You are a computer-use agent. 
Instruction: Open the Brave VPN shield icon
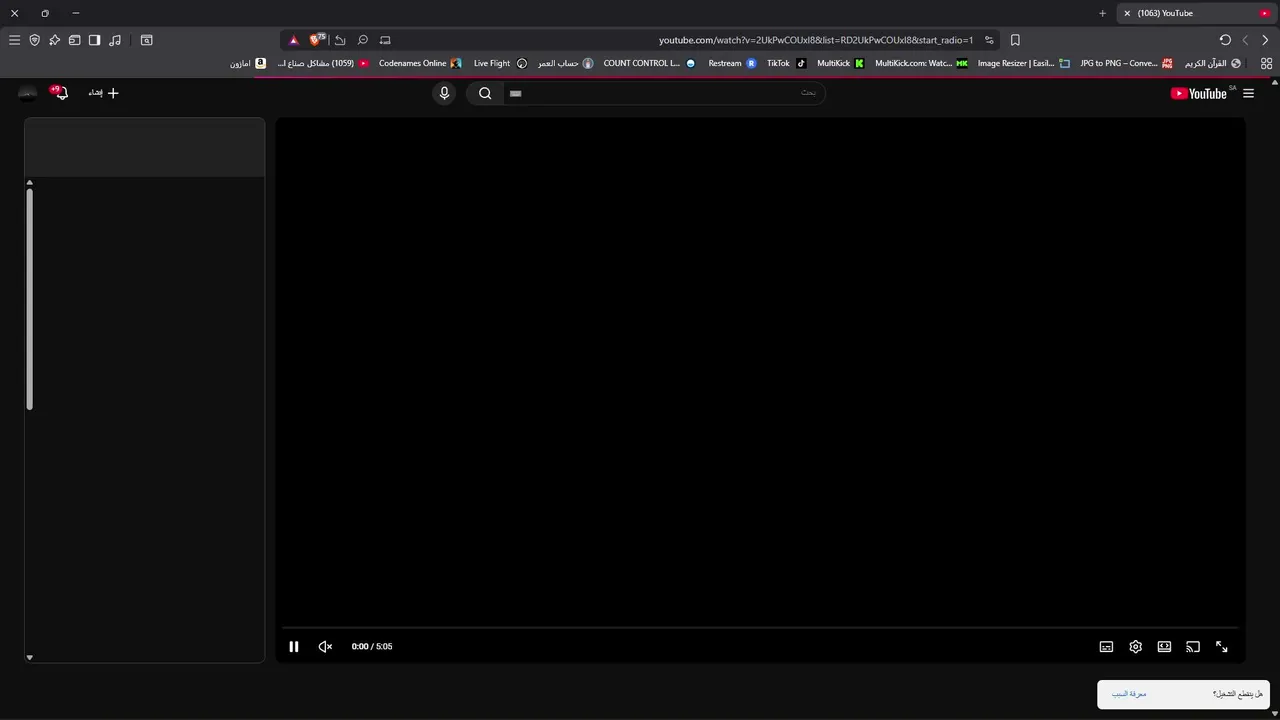click(34, 40)
